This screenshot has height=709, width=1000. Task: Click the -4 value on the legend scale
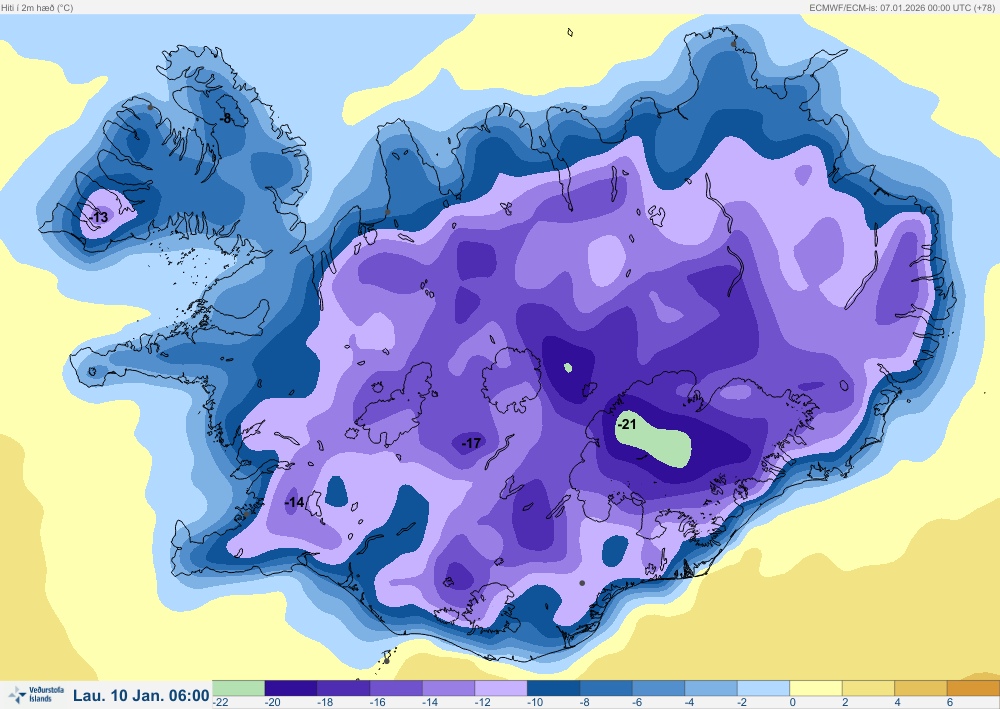pyautogui.click(x=691, y=702)
